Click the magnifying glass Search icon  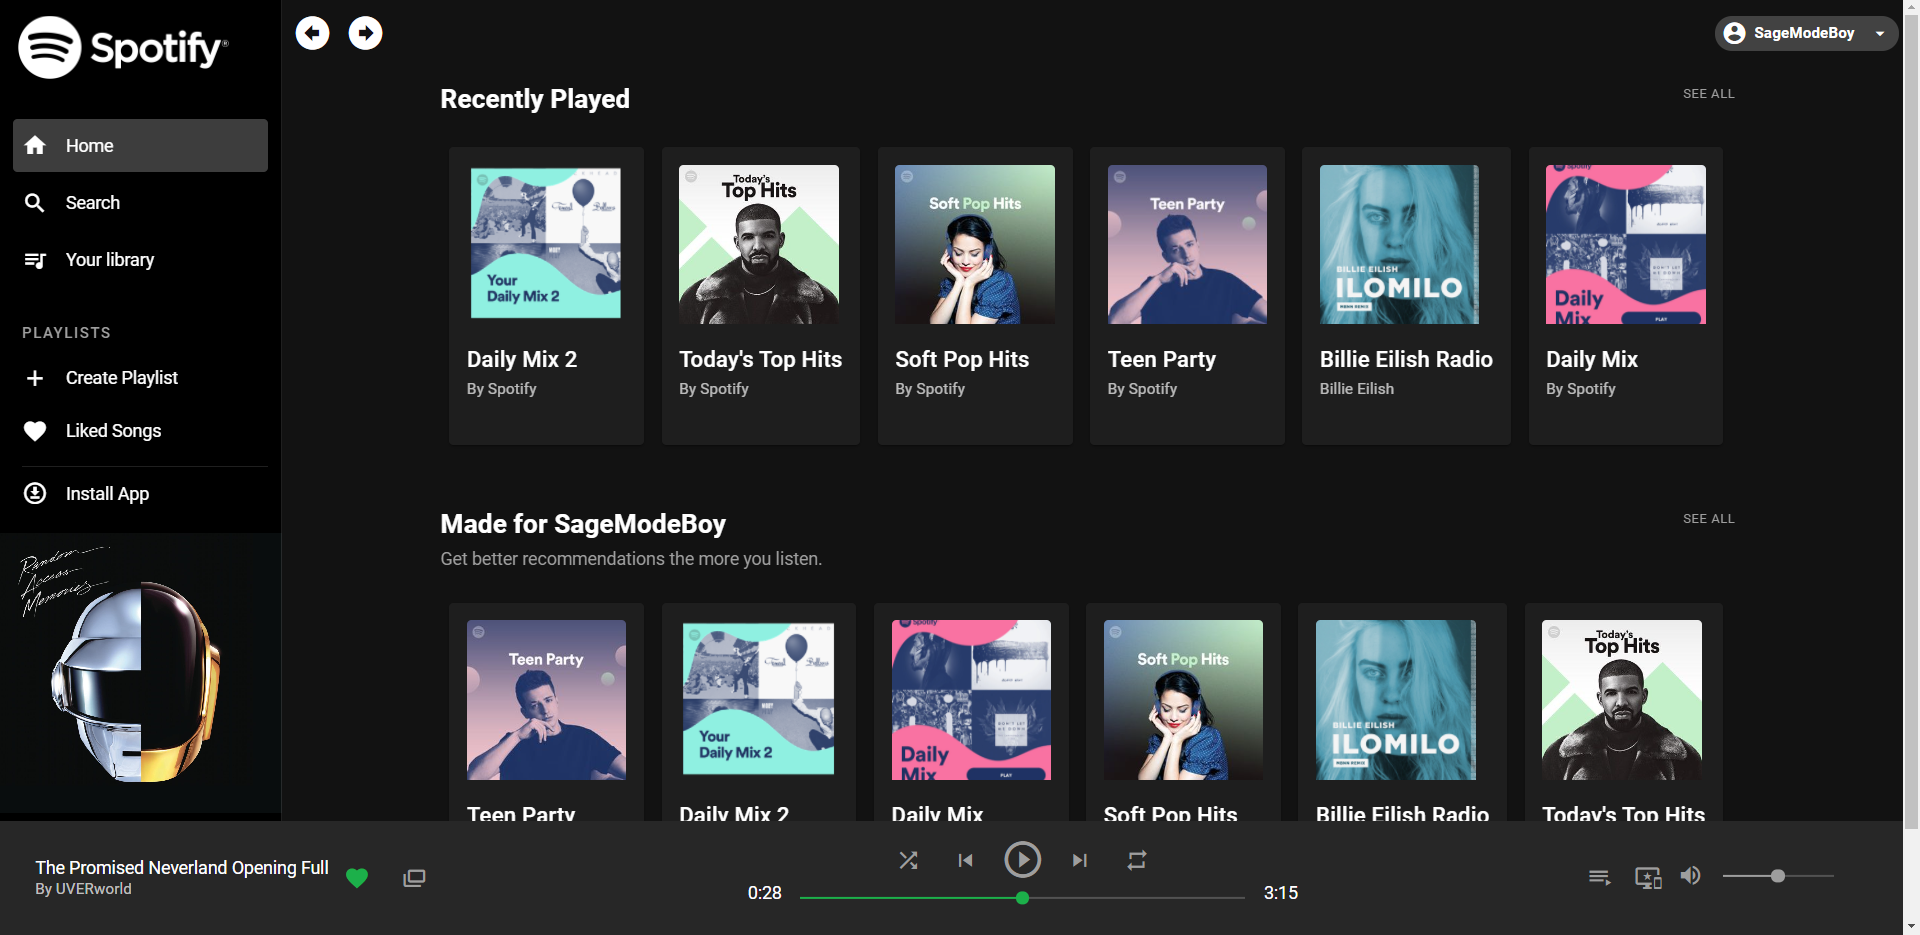(35, 203)
